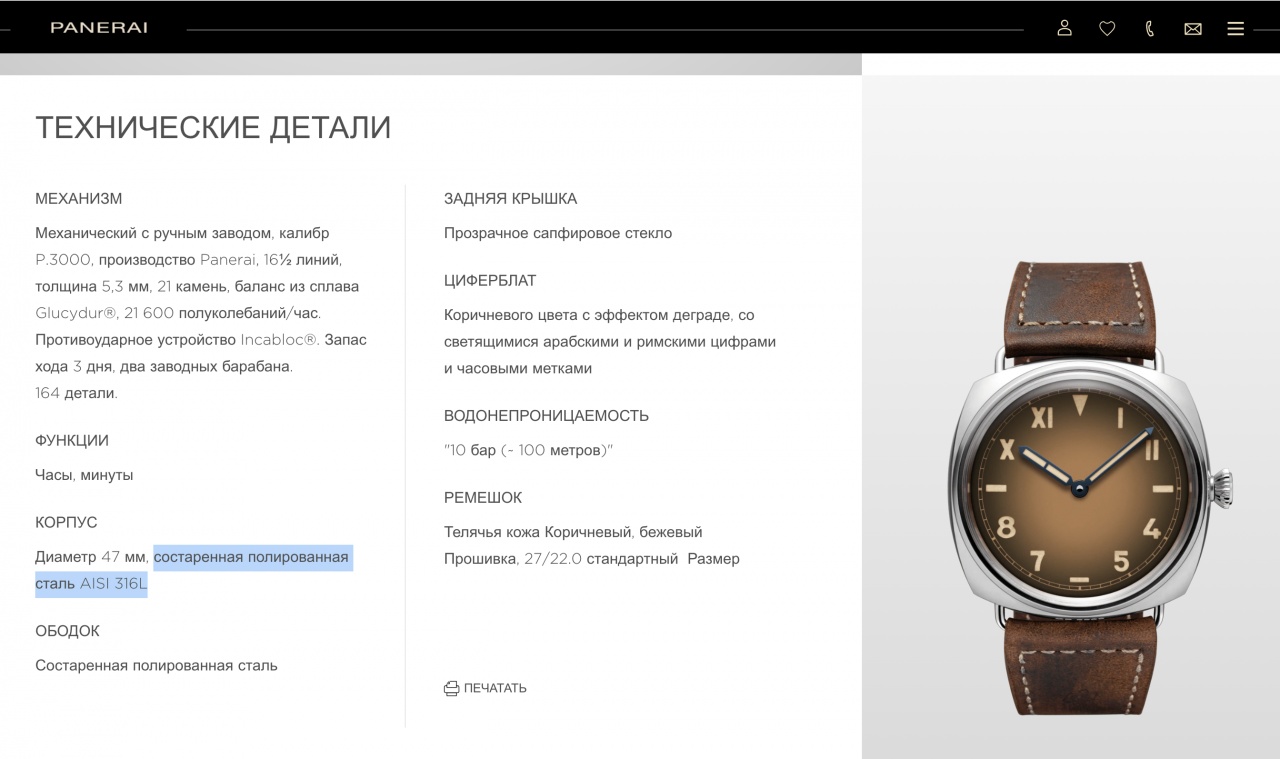Click the ПЕЧАТАТЬ print link
This screenshot has width=1280, height=759.
(x=495, y=688)
